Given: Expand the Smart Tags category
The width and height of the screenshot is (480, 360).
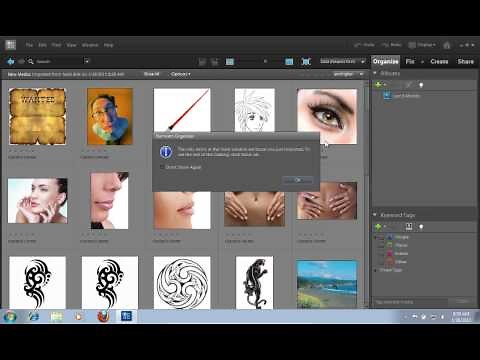Looking at the screenshot, I should pyautogui.click(x=375, y=270).
